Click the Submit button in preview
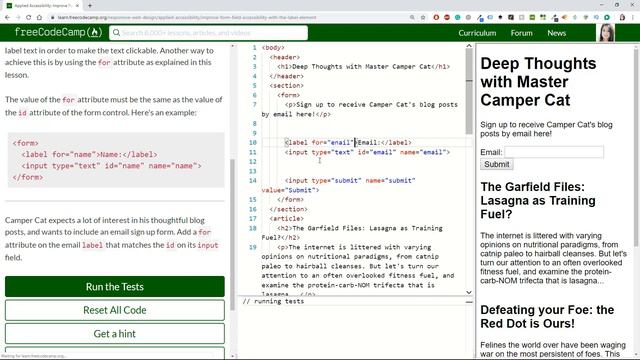The height and width of the screenshot is (360, 640). click(x=496, y=164)
